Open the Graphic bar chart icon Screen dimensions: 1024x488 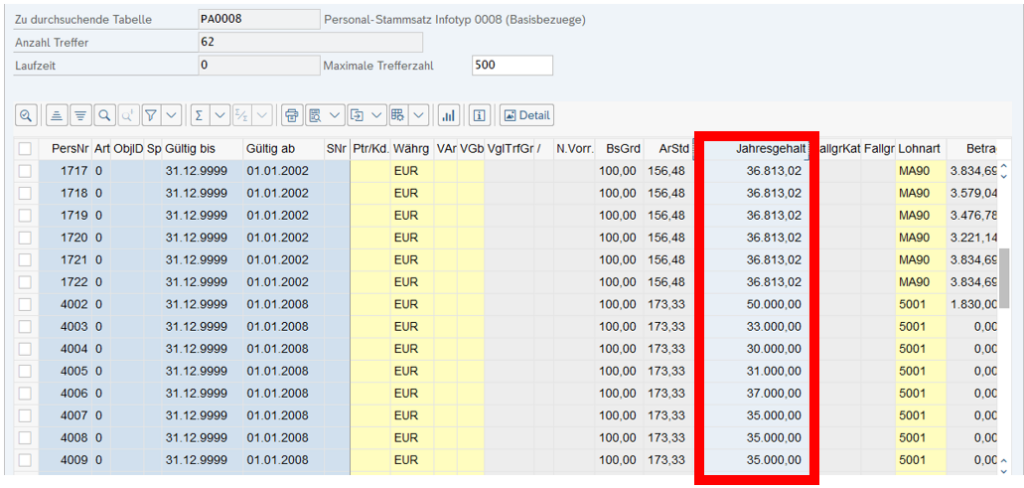point(450,116)
